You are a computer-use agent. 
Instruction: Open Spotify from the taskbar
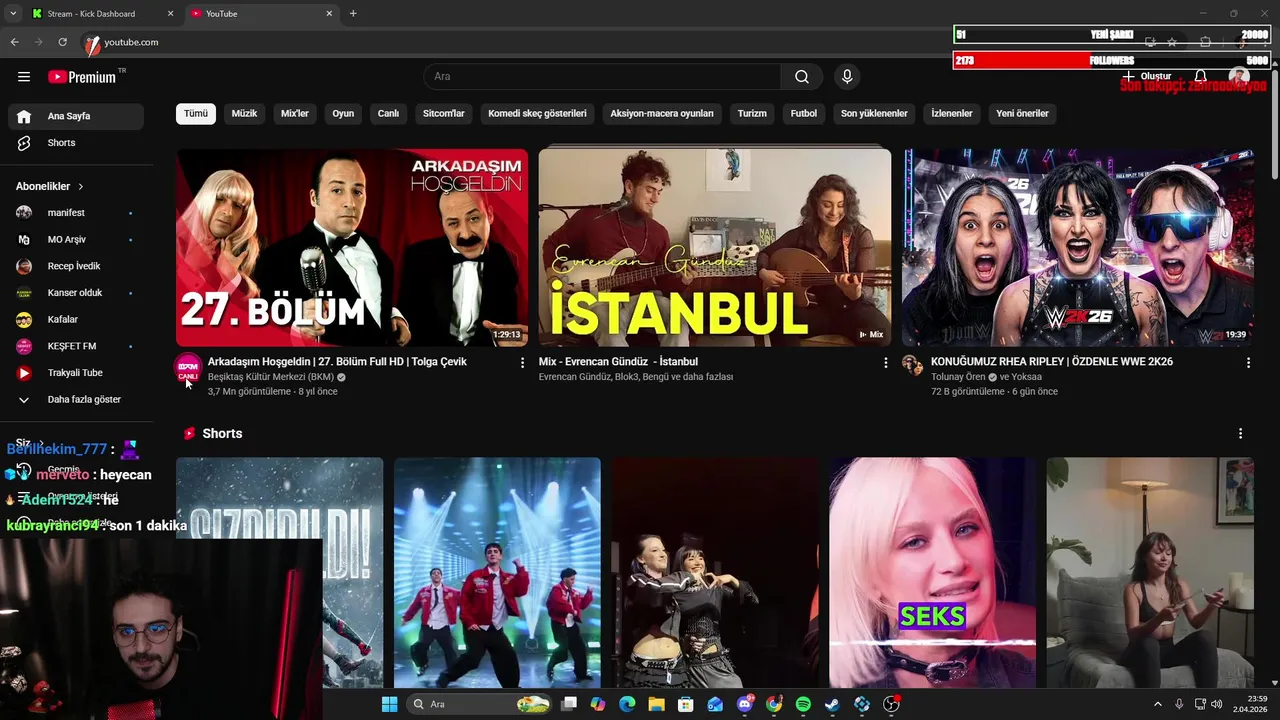[x=803, y=704]
